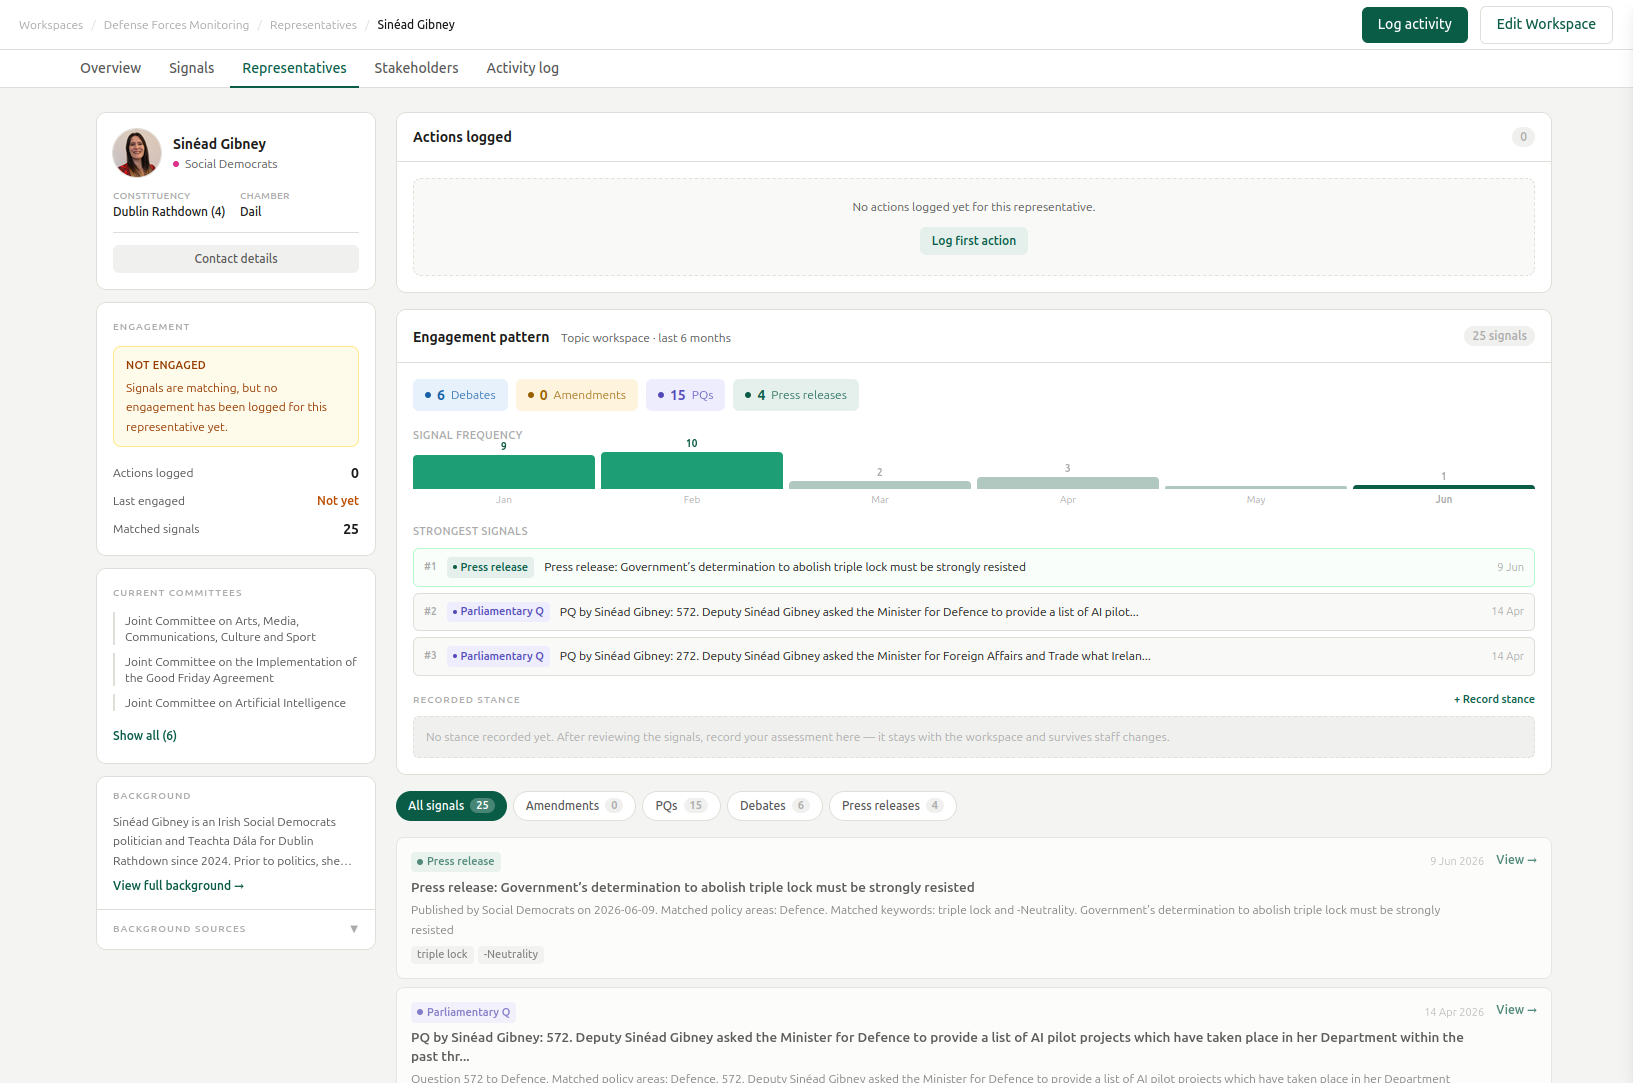Select the Debates 6 filter pill
Image resolution: width=1633 pixels, height=1083 pixels.
775,806
